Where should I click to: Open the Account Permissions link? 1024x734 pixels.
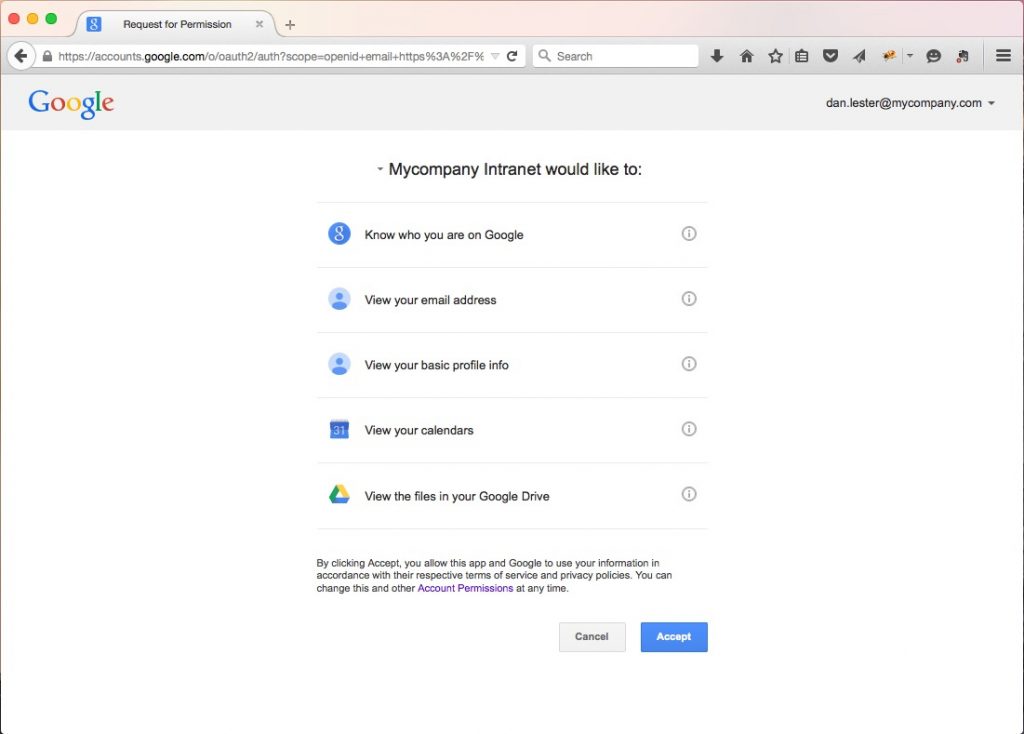pyautogui.click(x=465, y=588)
